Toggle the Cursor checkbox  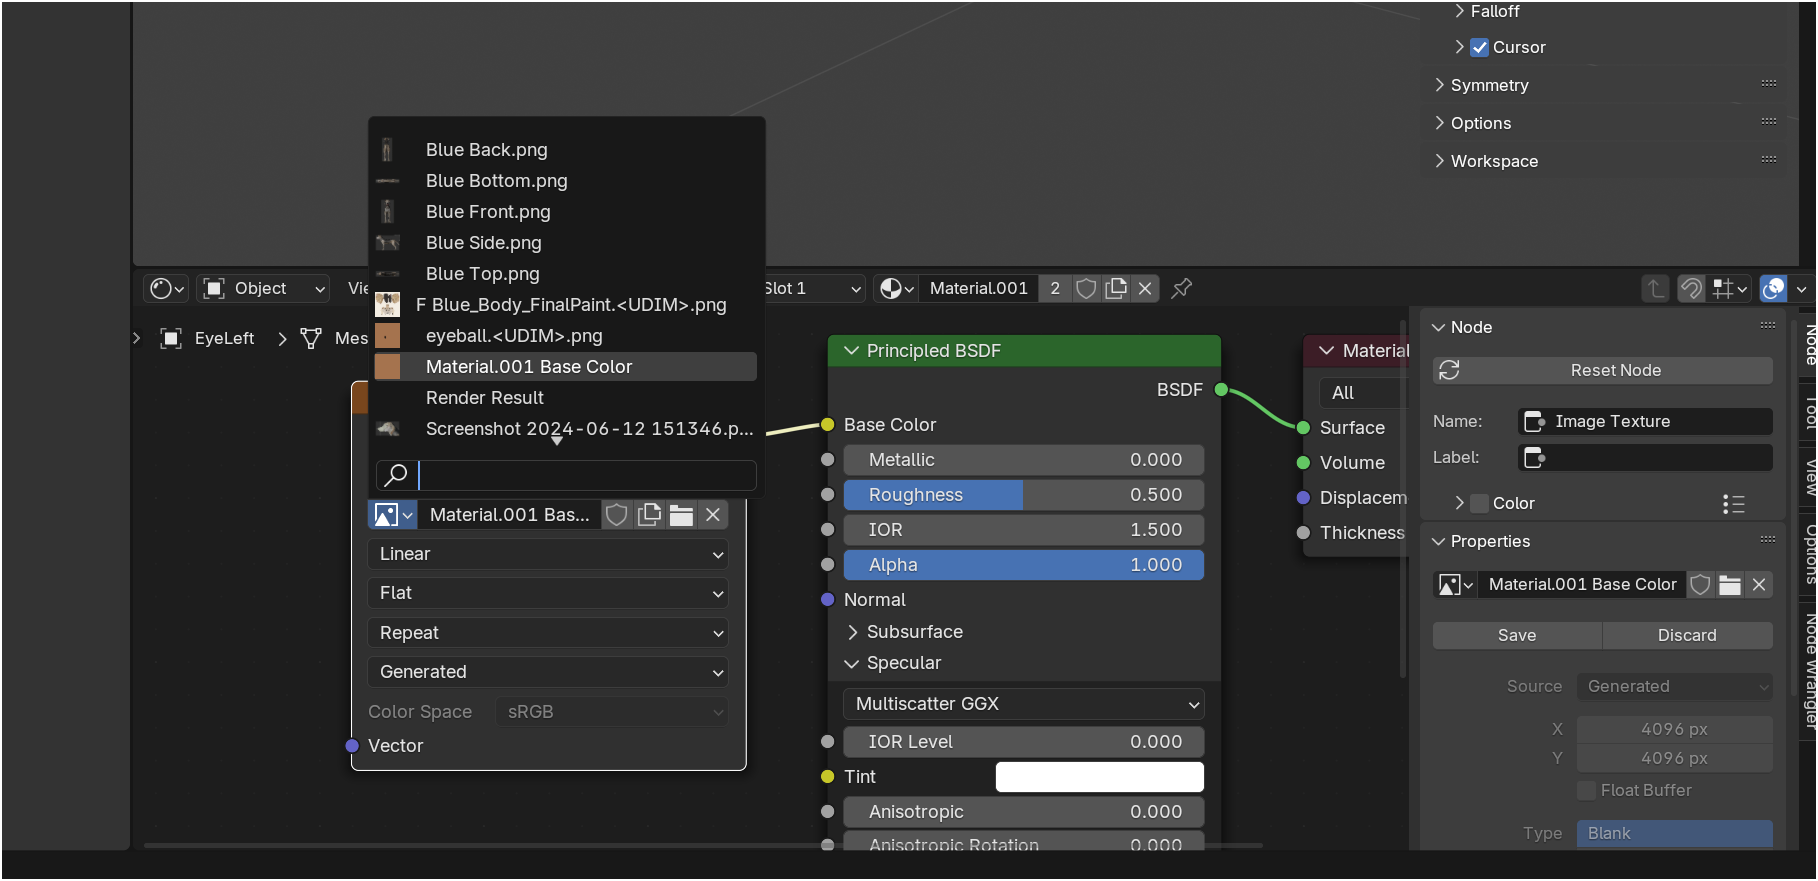(1479, 47)
